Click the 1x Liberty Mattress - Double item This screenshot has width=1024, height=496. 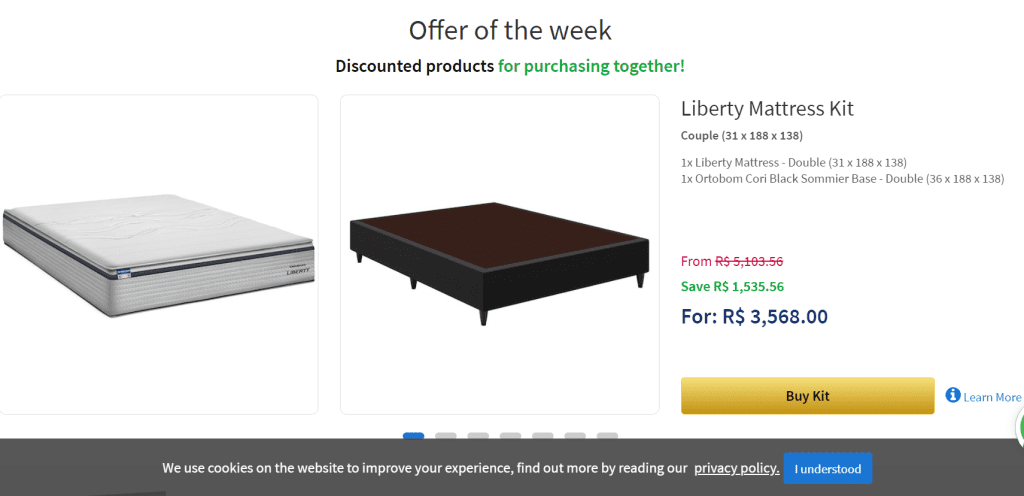click(x=793, y=162)
